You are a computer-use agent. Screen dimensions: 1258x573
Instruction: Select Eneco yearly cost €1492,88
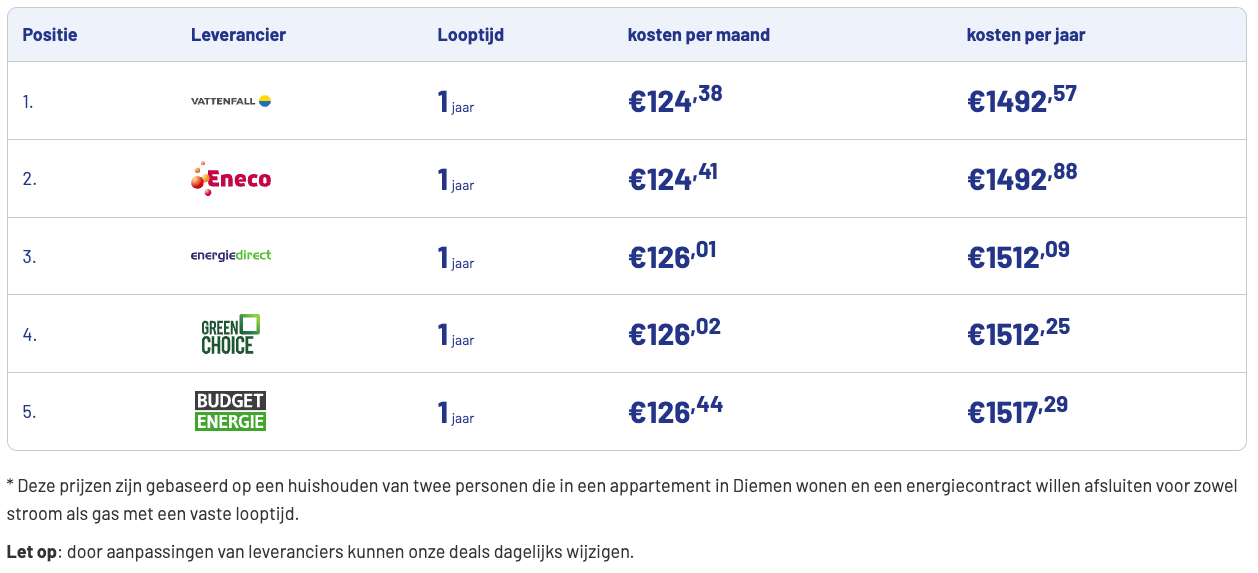(x=1022, y=177)
